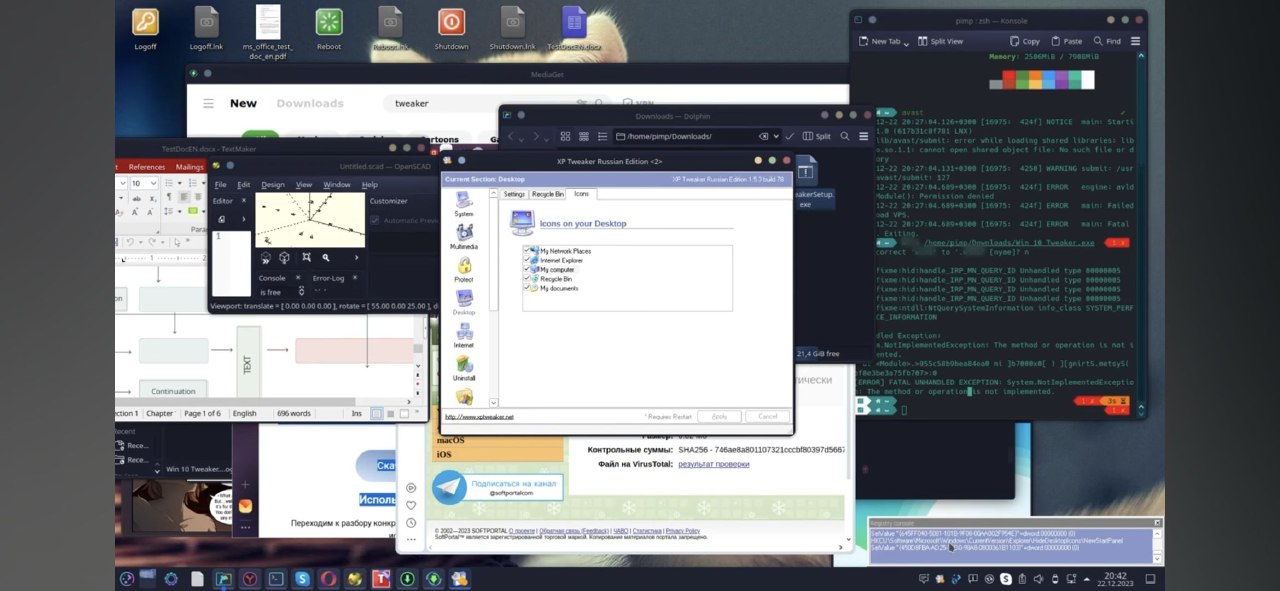Click the Cancel button in XP Tweaker
Image resolution: width=1280 pixels, height=591 pixels.
(x=767, y=416)
